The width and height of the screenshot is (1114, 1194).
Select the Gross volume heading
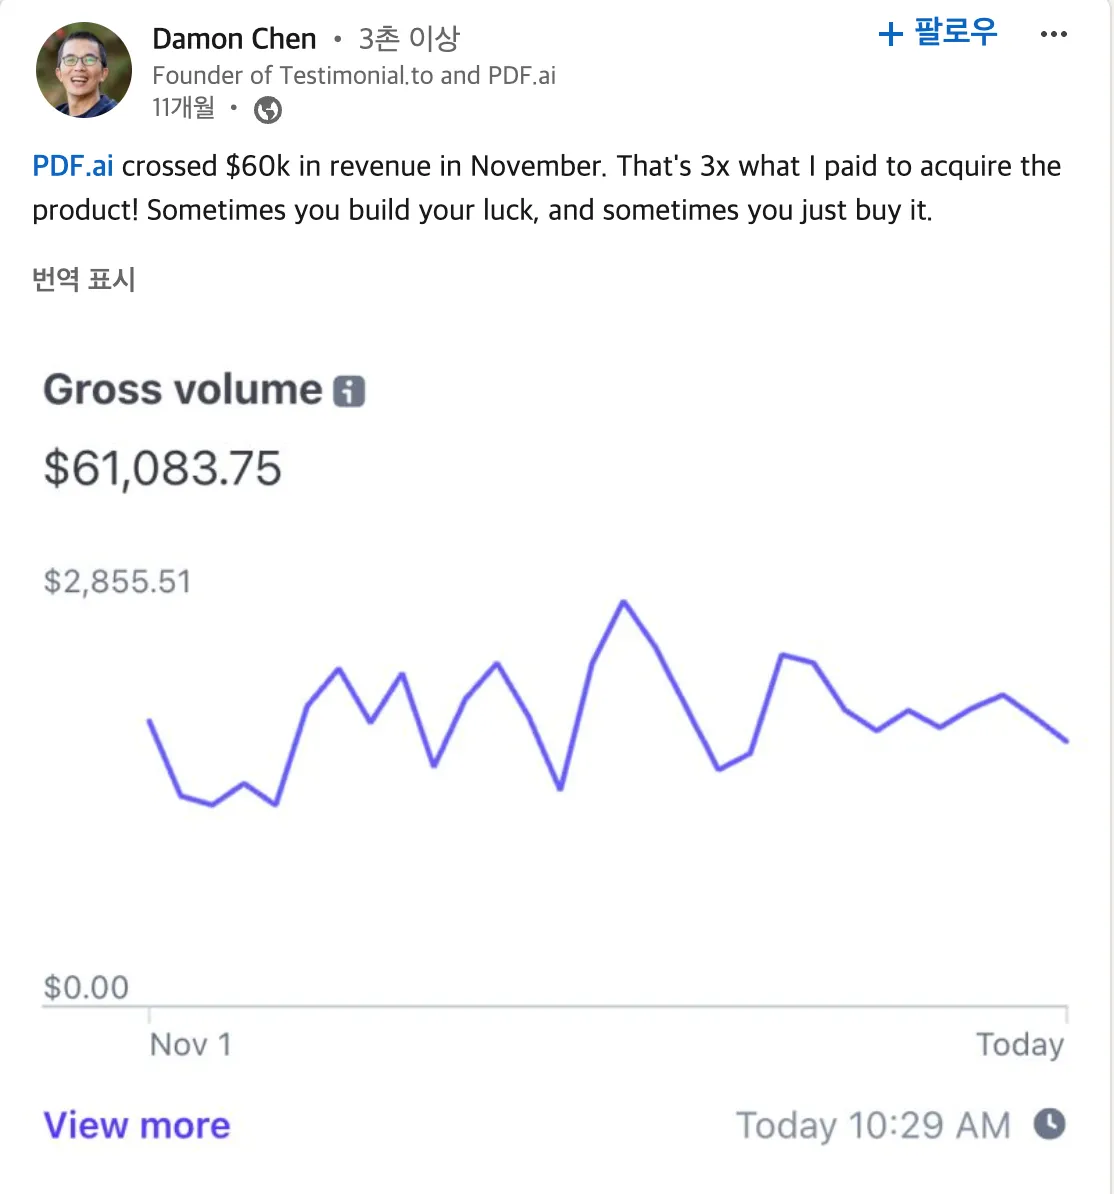point(180,390)
